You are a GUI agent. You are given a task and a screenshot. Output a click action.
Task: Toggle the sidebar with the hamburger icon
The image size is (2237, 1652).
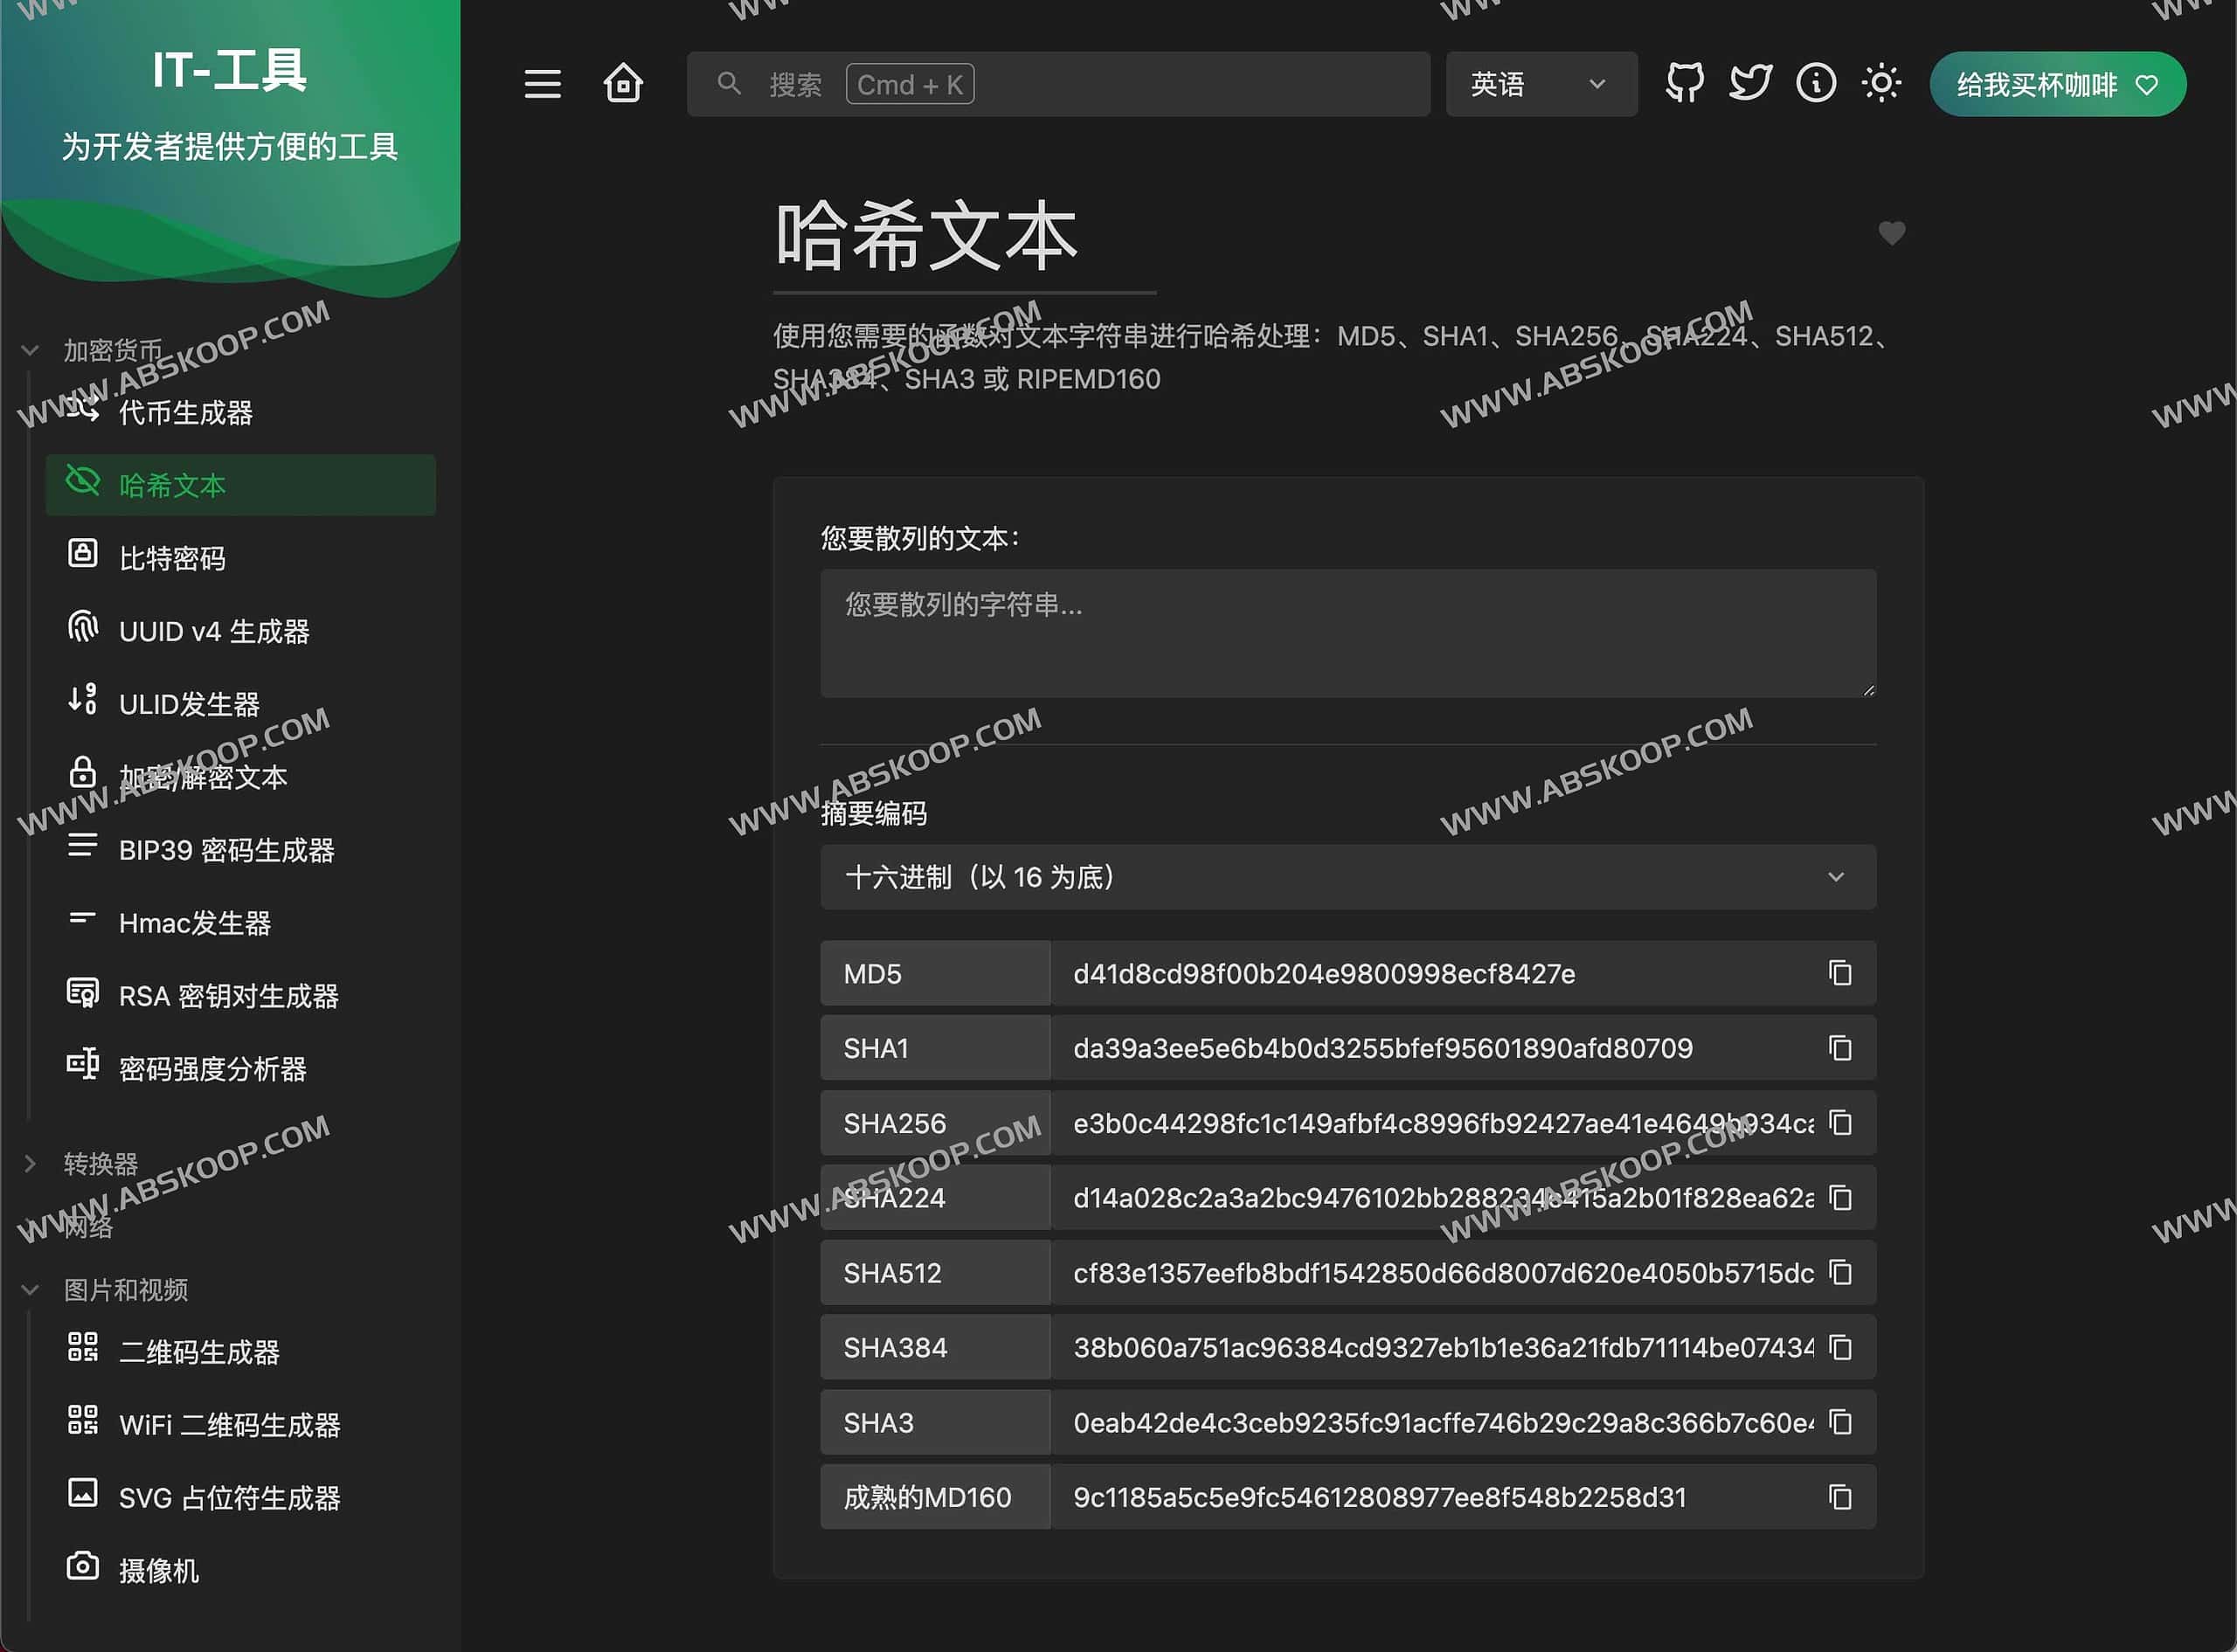(x=542, y=84)
